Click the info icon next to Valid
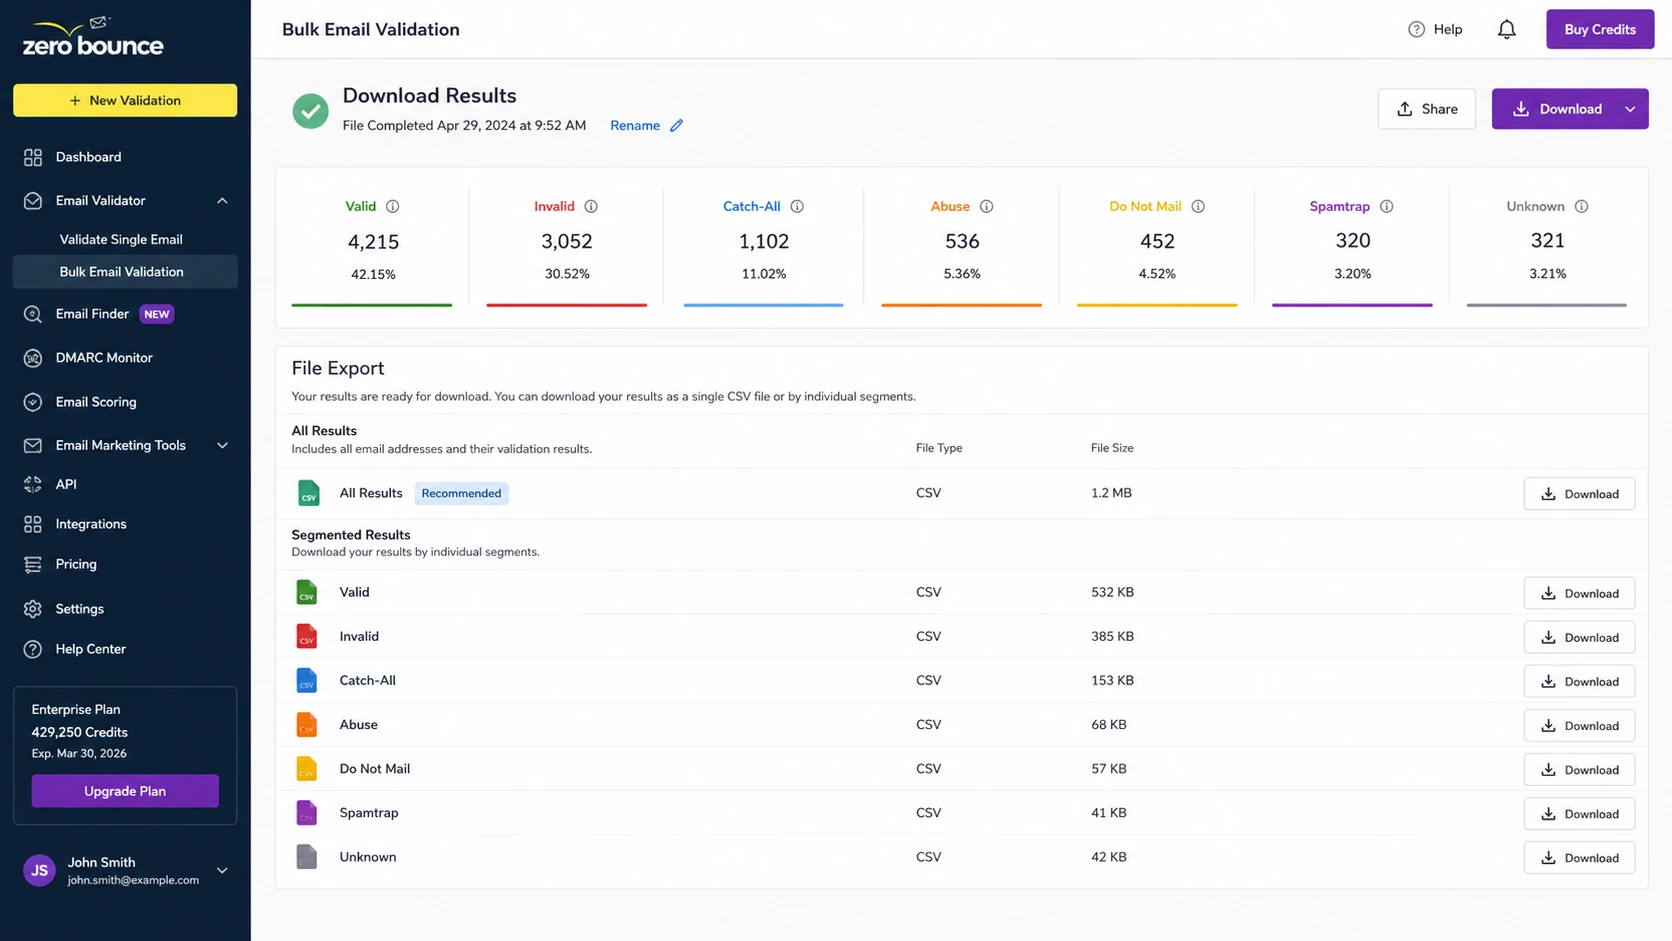Viewport: 1672px width, 941px height. click(x=393, y=207)
